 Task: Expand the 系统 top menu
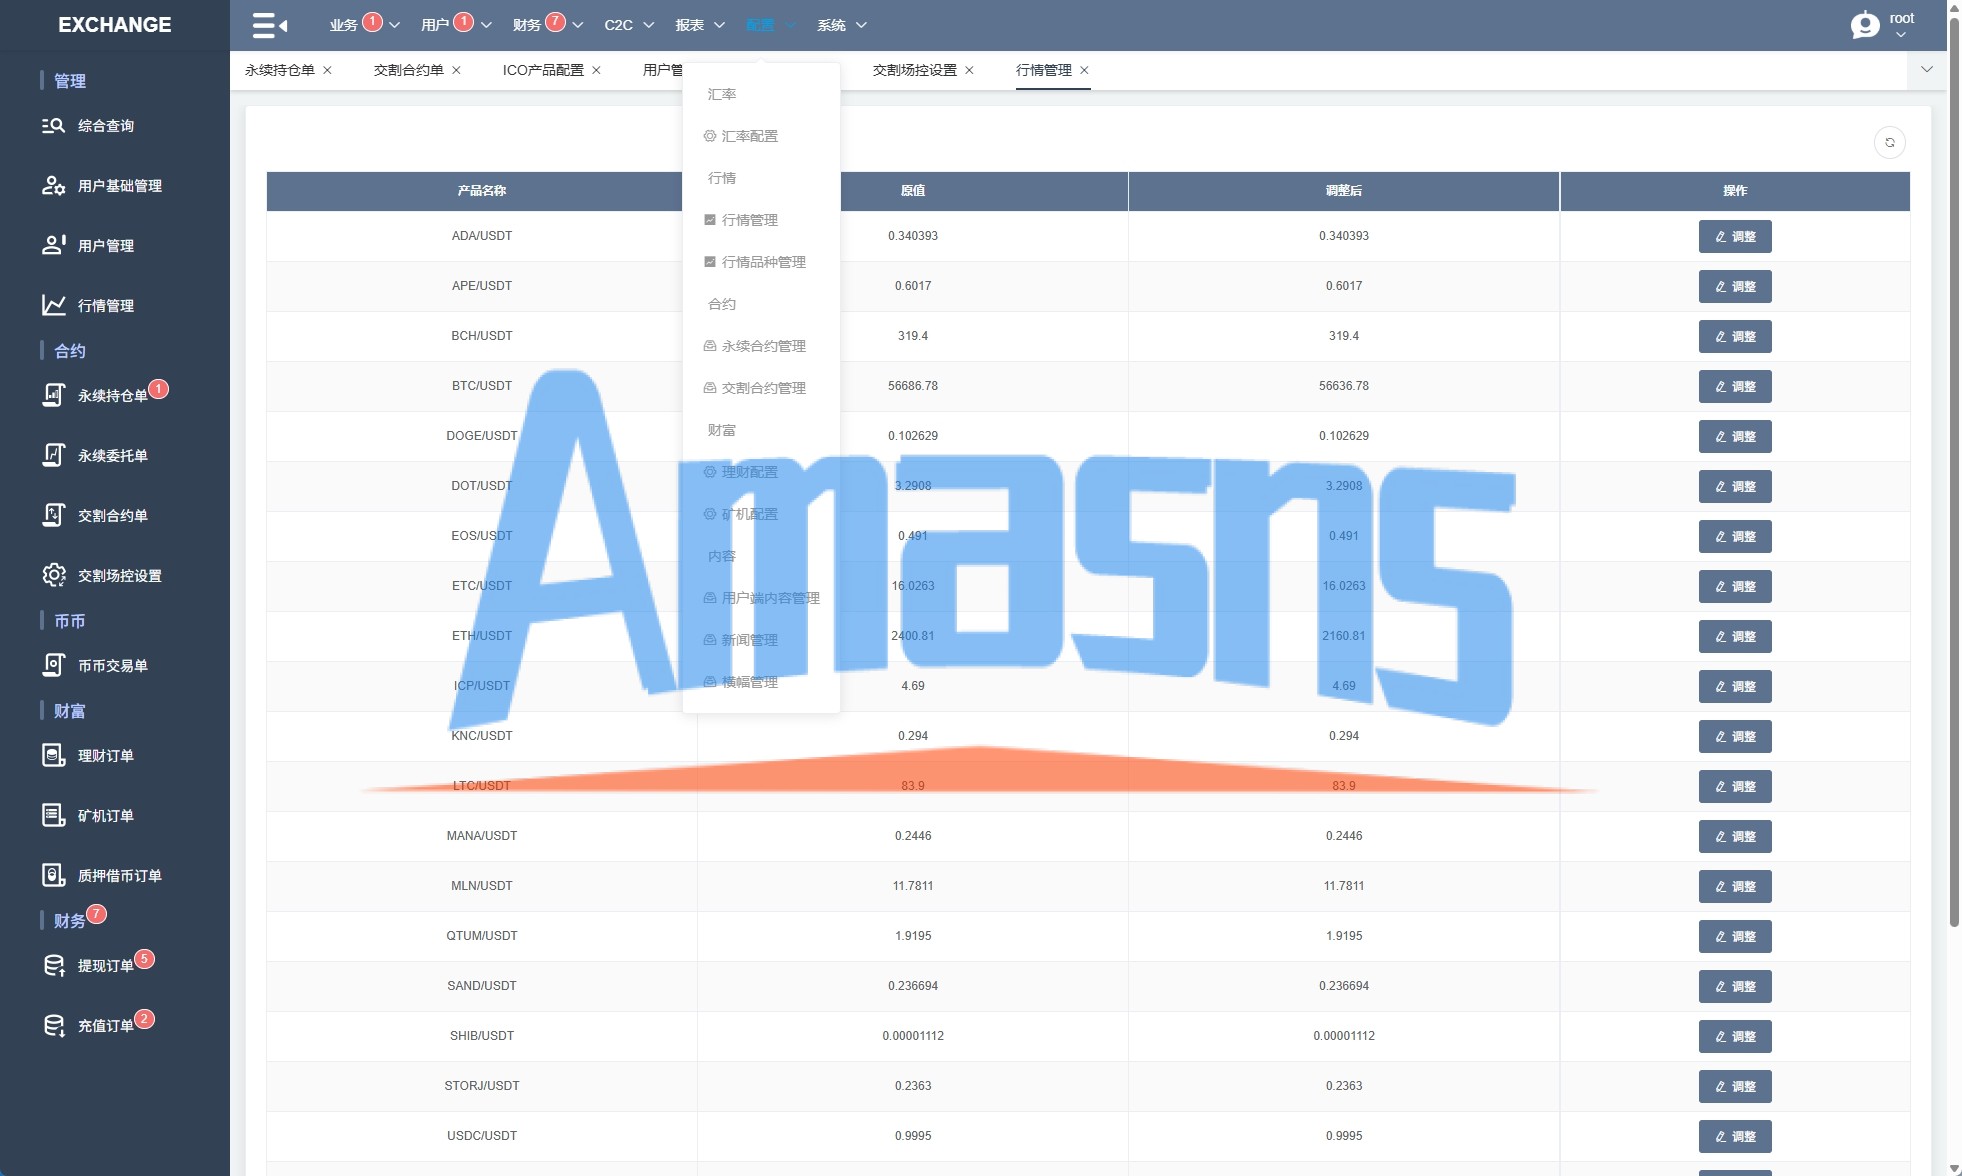[x=842, y=25]
